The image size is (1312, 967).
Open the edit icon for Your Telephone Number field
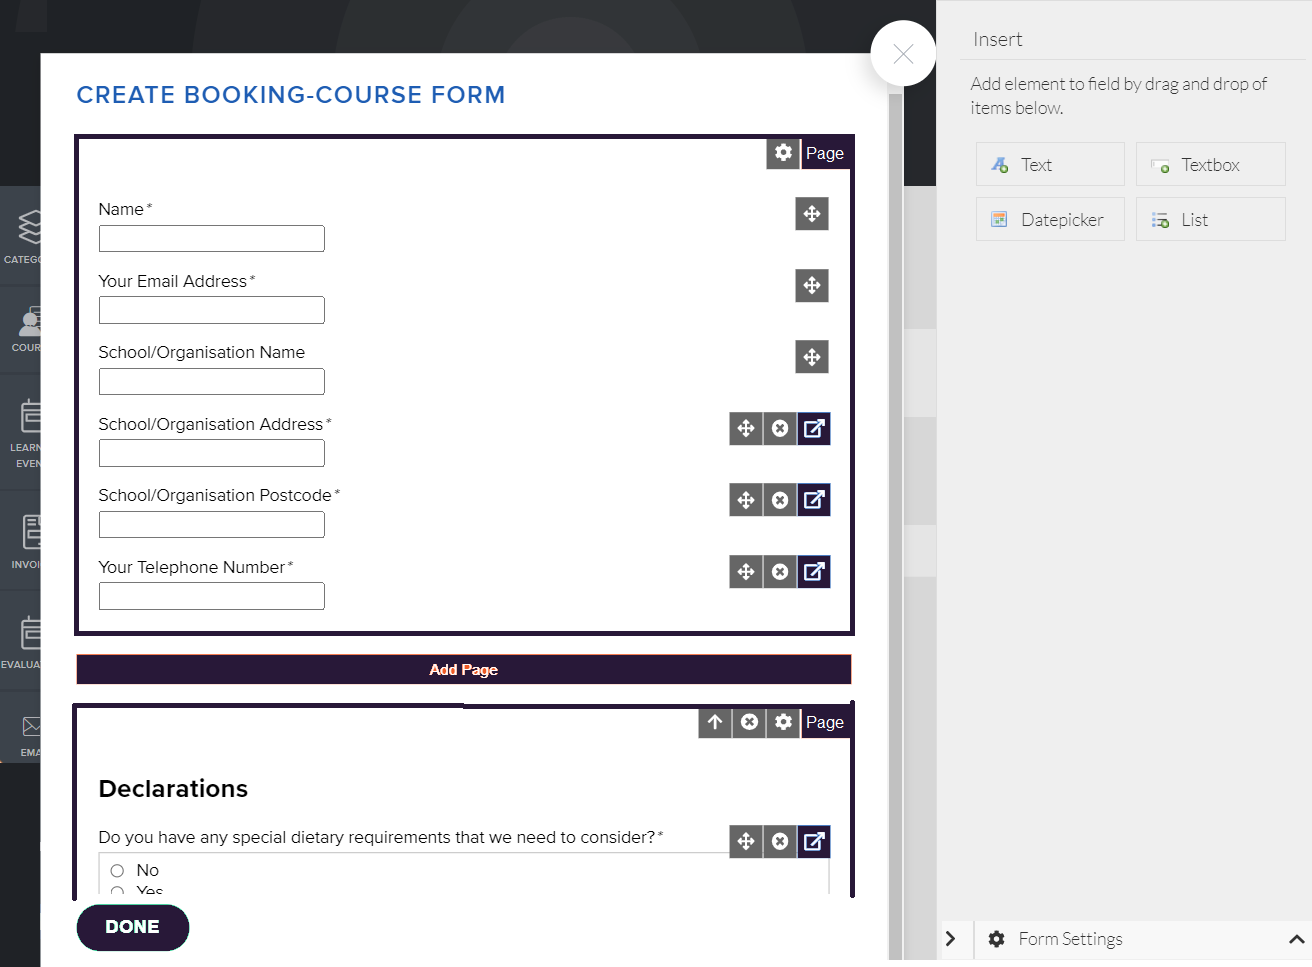coord(813,571)
